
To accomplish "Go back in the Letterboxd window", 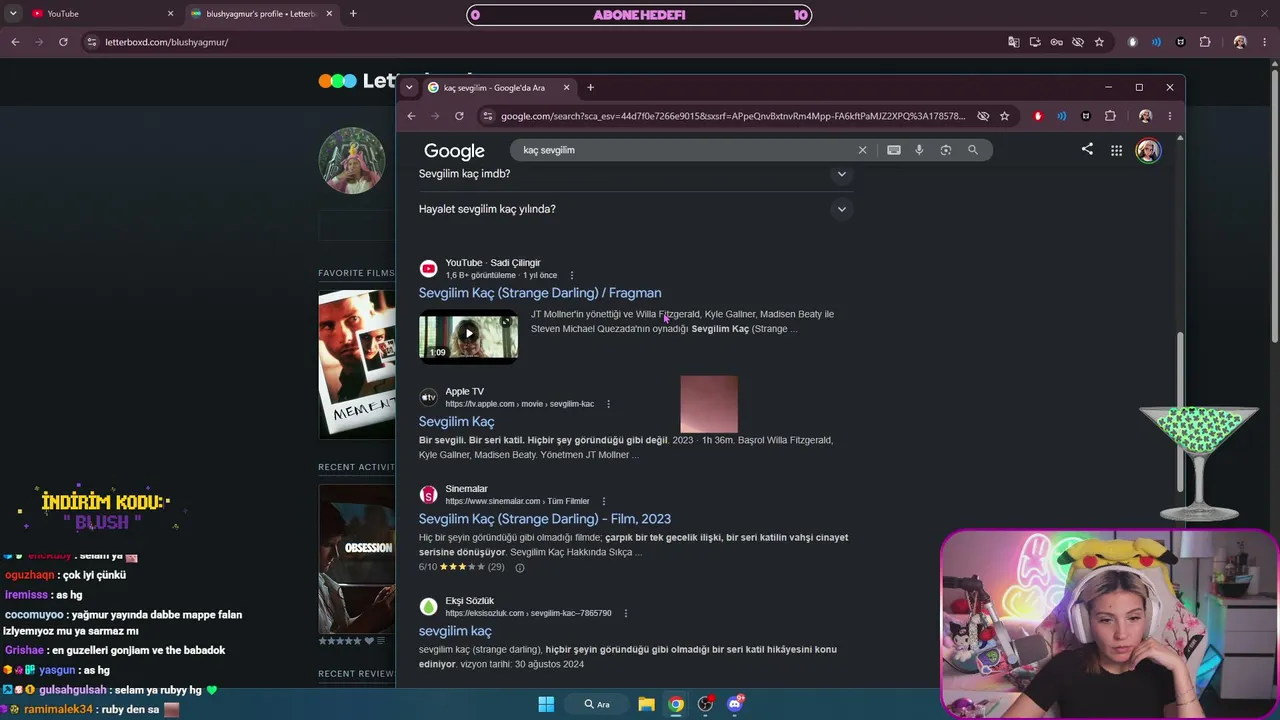I will [x=15, y=42].
